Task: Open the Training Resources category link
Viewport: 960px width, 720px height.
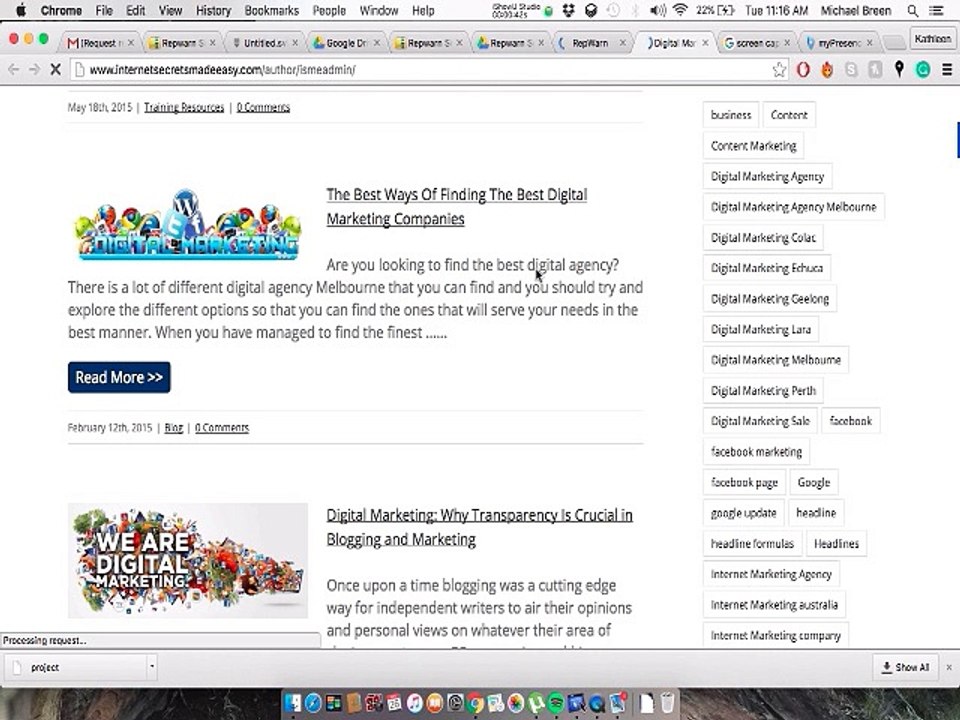Action: (184, 107)
